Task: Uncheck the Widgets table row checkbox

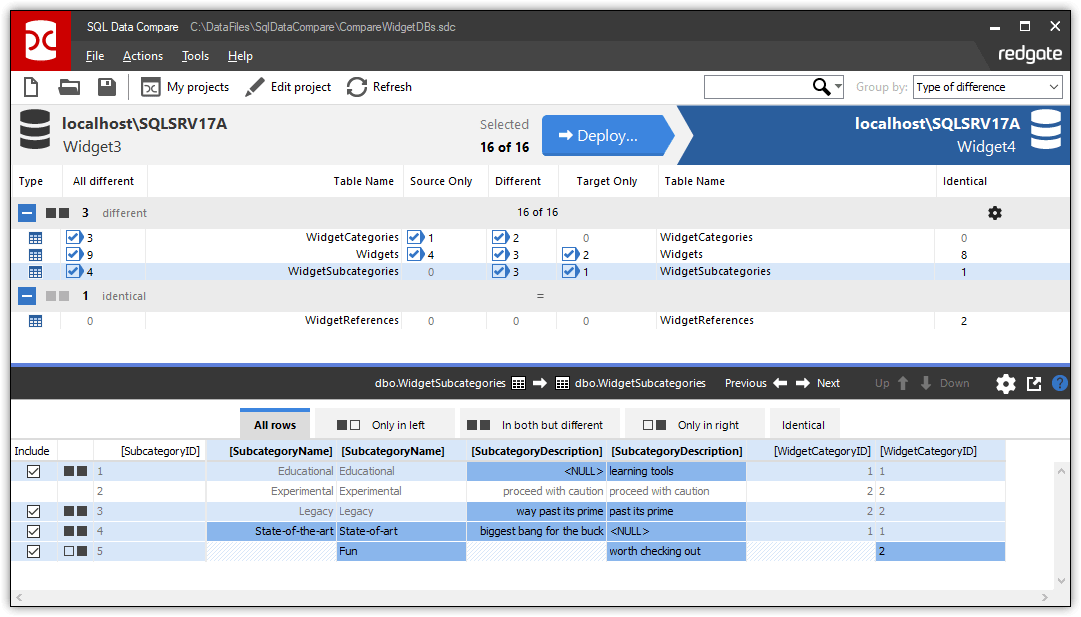Action: 73,254
